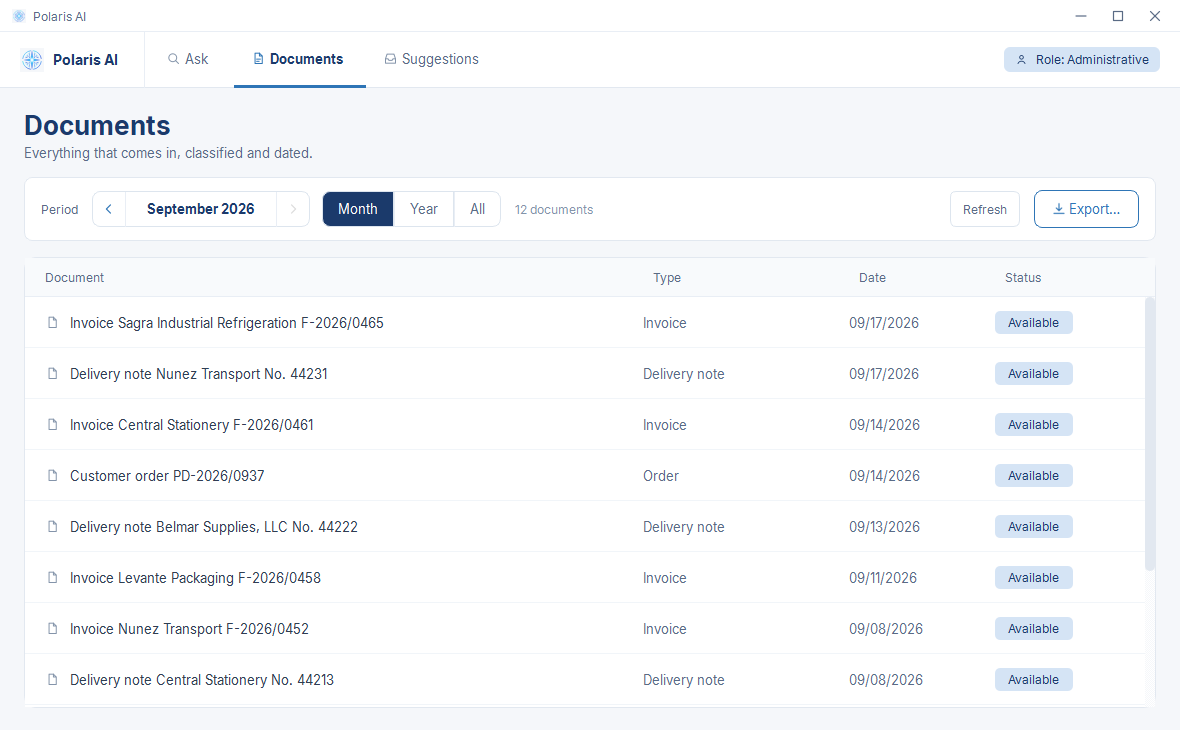1180x730 pixels.
Task: Click the file icon for Delivery note Central Stationery
Action: click(x=53, y=680)
